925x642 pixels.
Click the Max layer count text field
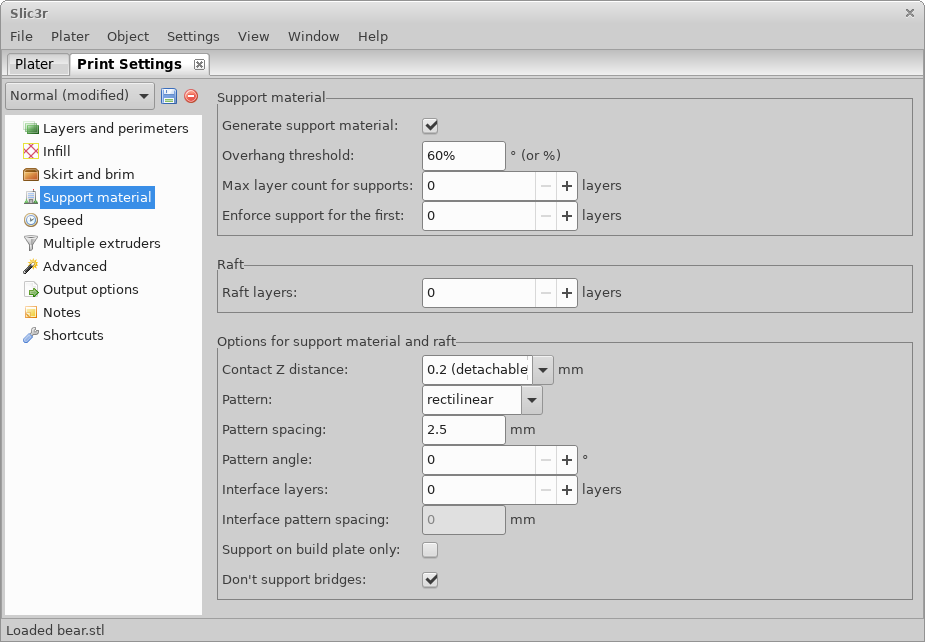tap(479, 186)
